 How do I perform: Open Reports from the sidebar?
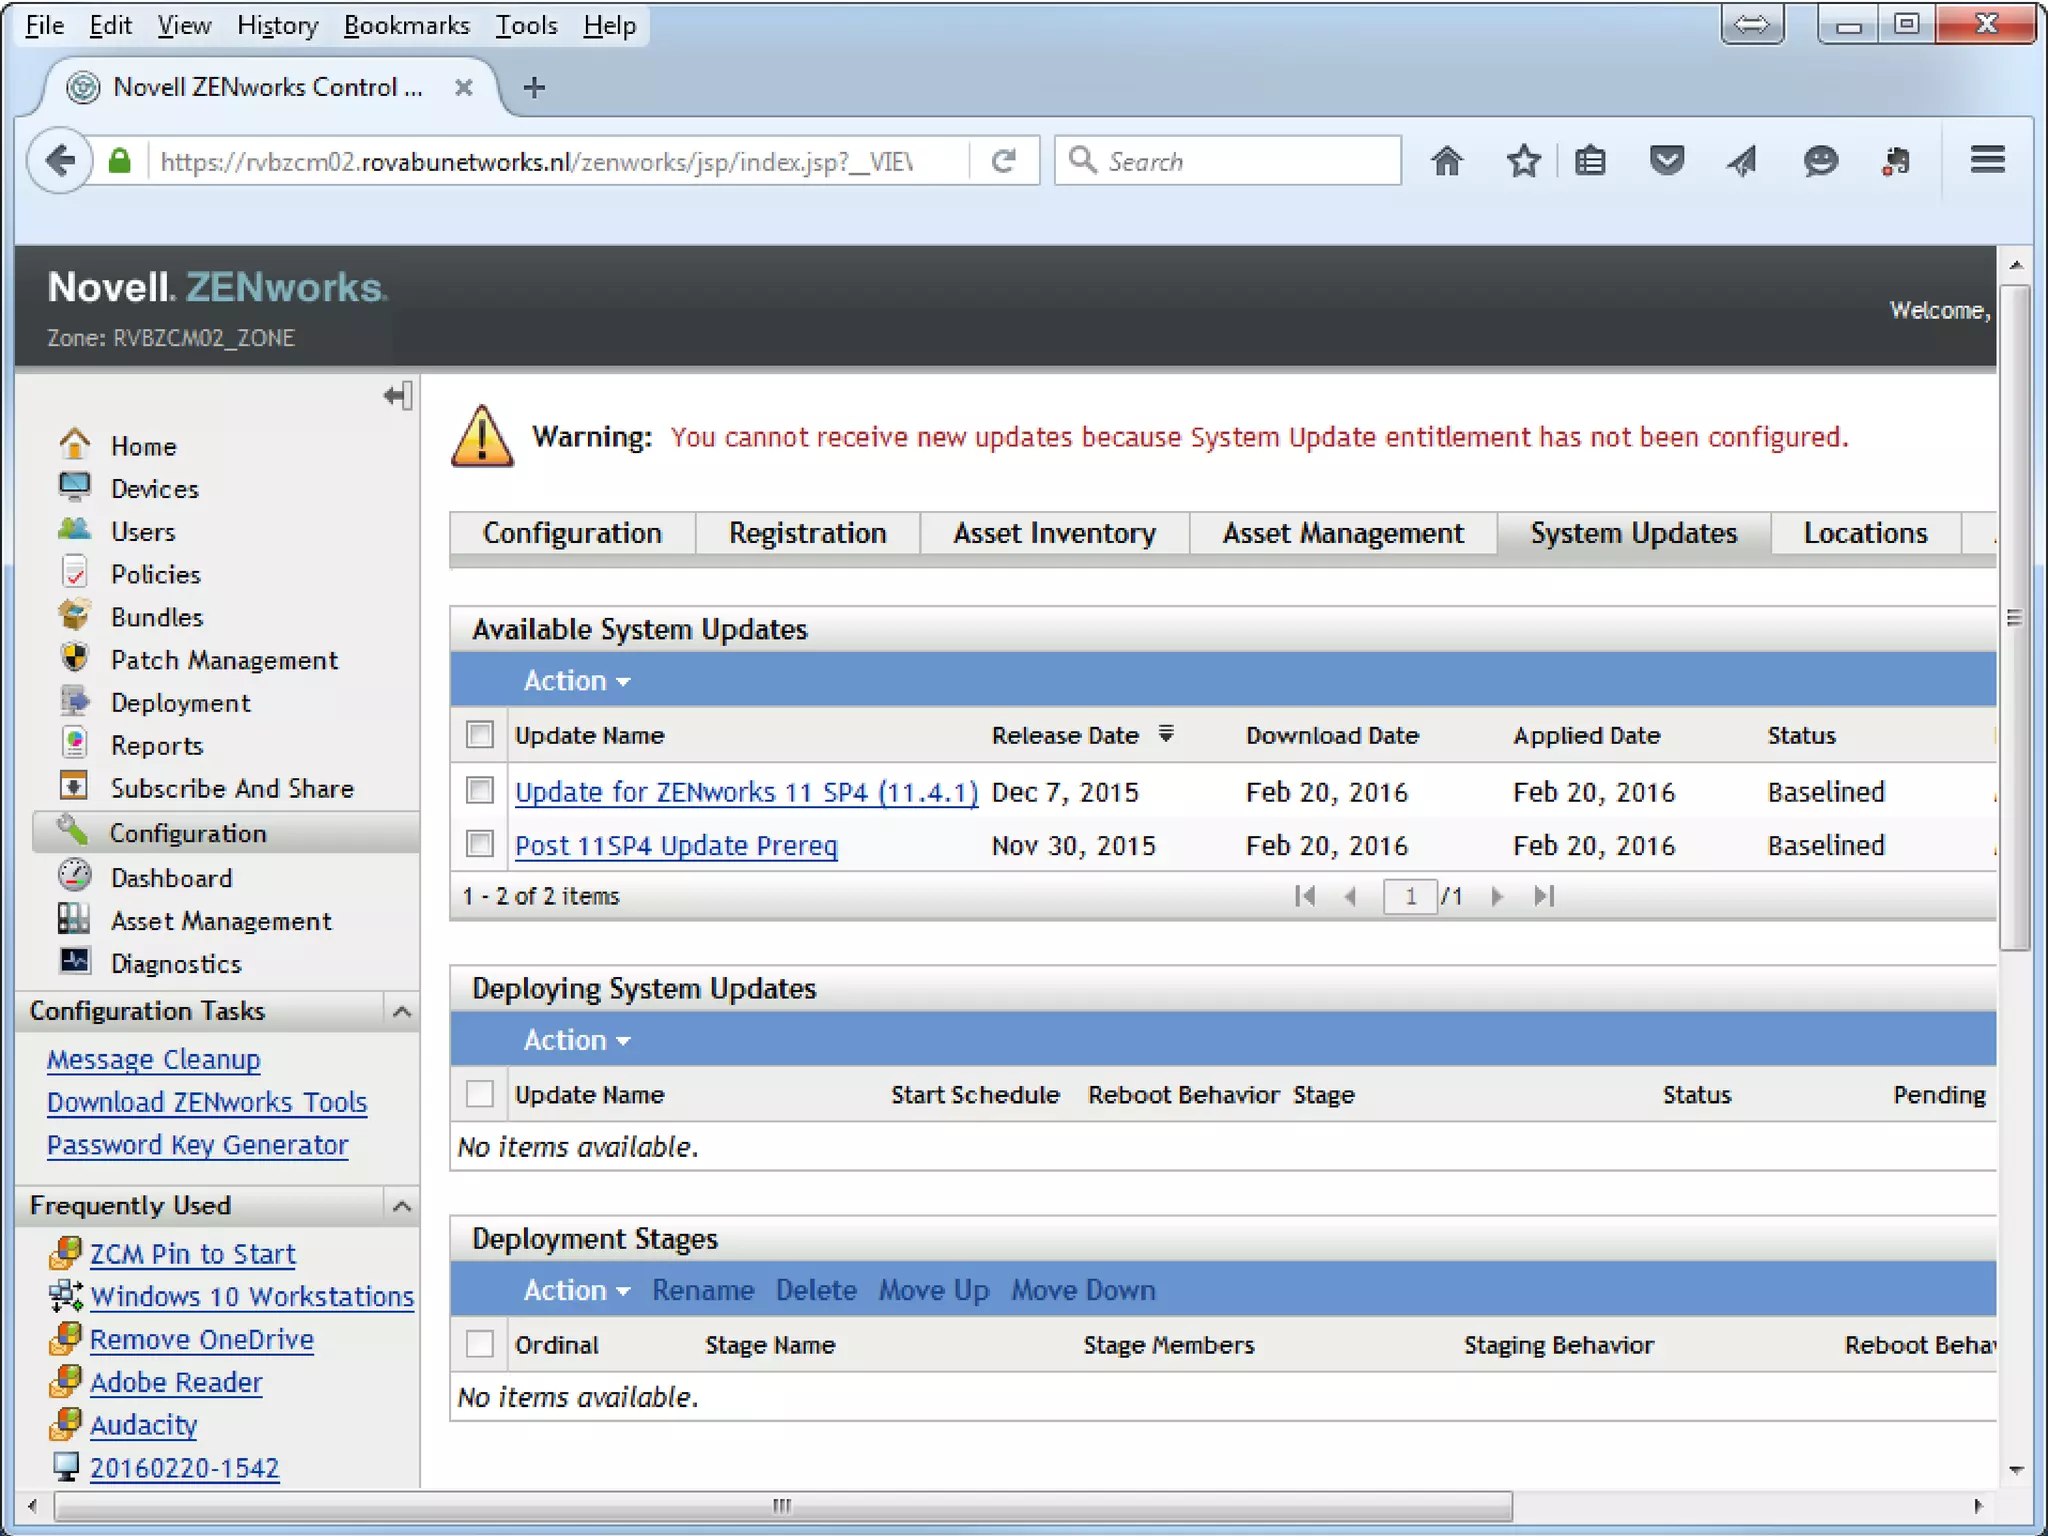156,746
